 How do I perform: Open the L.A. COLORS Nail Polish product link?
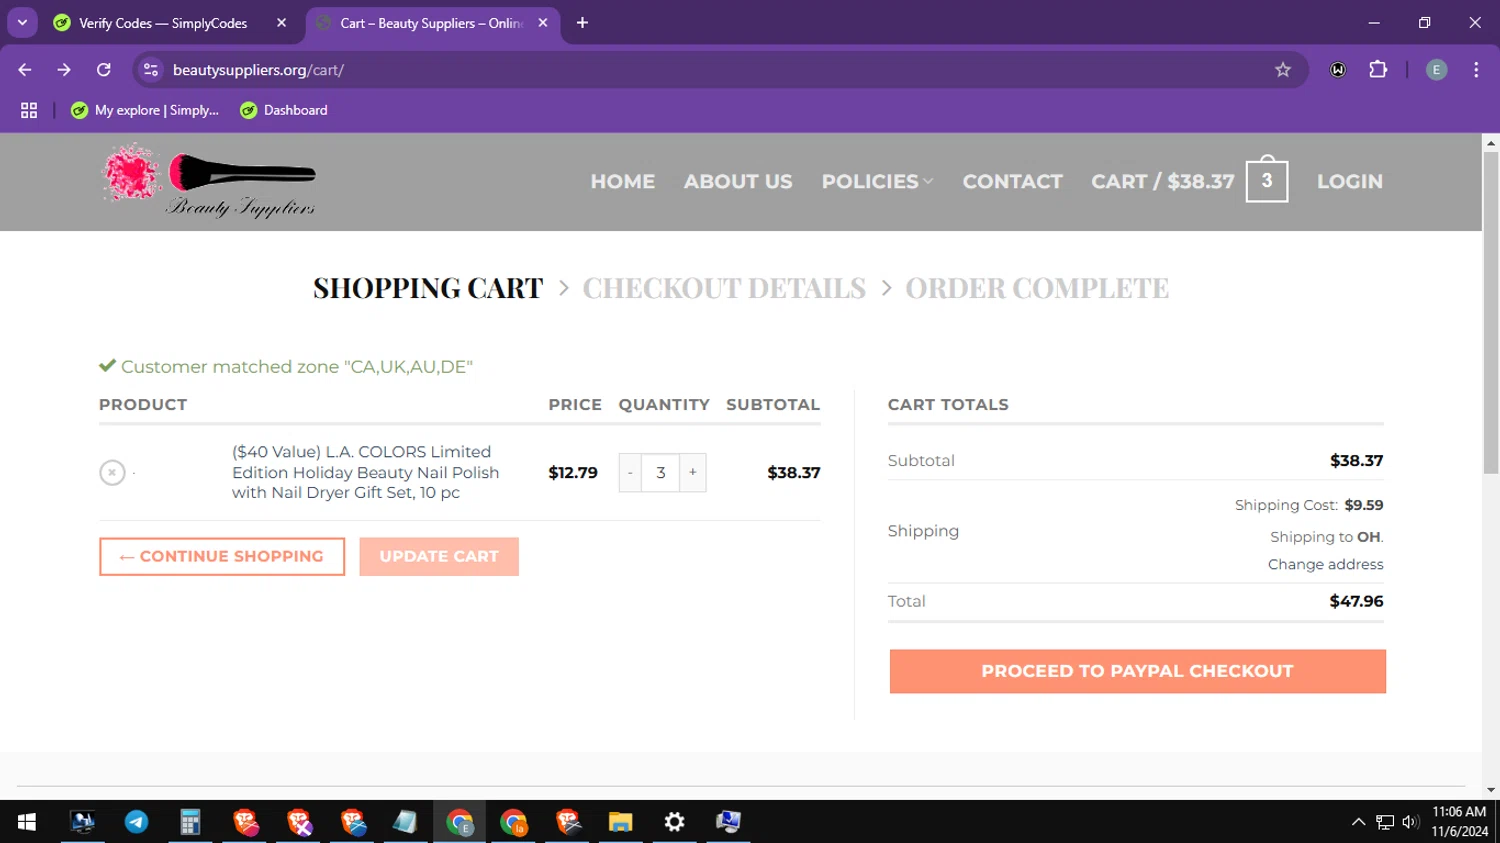[365, 472]
